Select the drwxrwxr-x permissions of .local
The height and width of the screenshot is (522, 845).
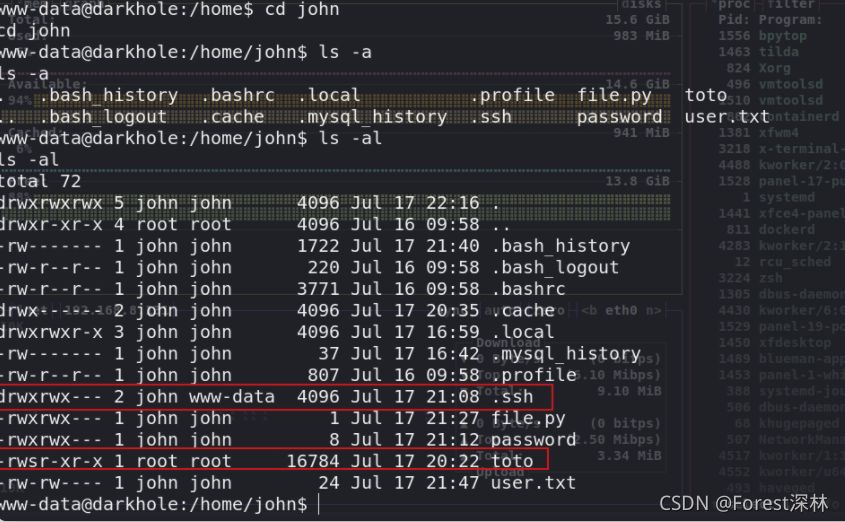click(51, 332)
